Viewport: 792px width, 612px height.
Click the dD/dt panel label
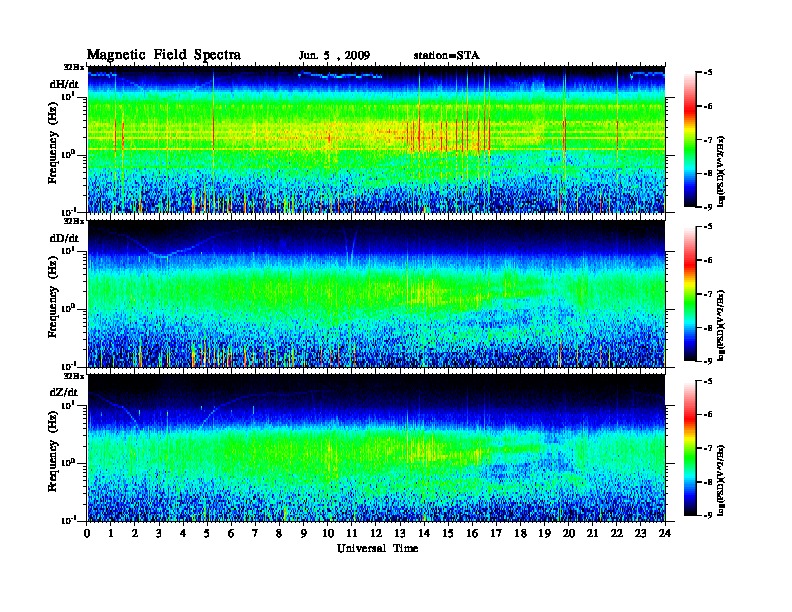[64, 238]
